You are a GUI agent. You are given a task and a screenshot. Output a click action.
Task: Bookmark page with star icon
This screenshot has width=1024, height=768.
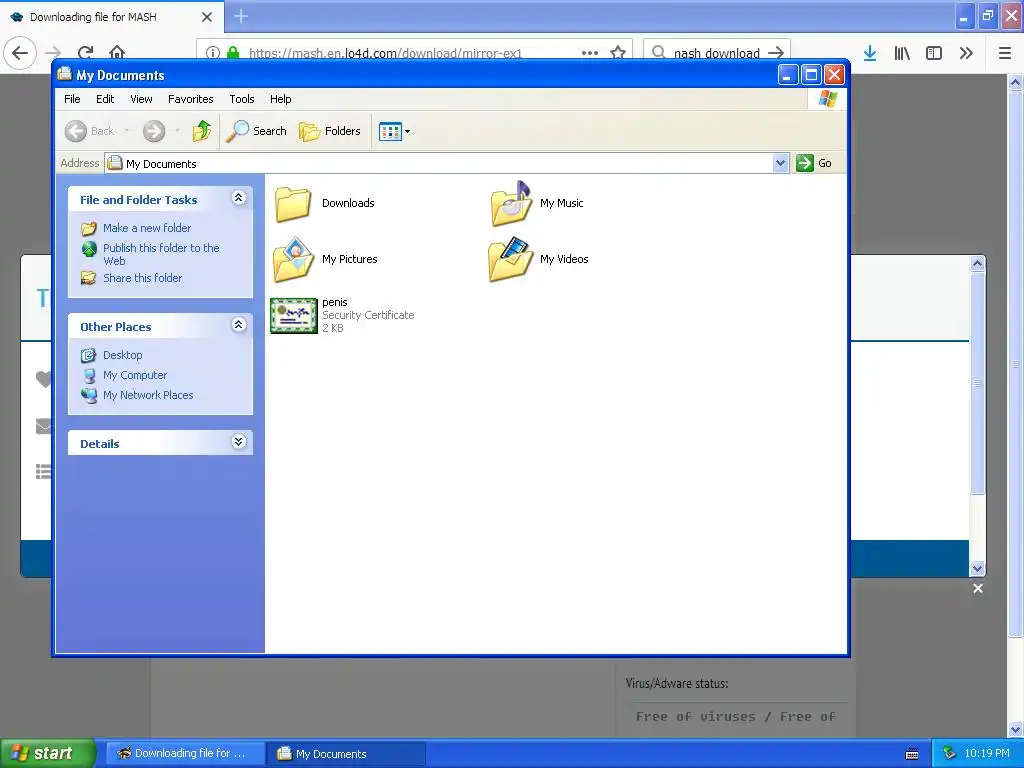[x=618, y=53]
